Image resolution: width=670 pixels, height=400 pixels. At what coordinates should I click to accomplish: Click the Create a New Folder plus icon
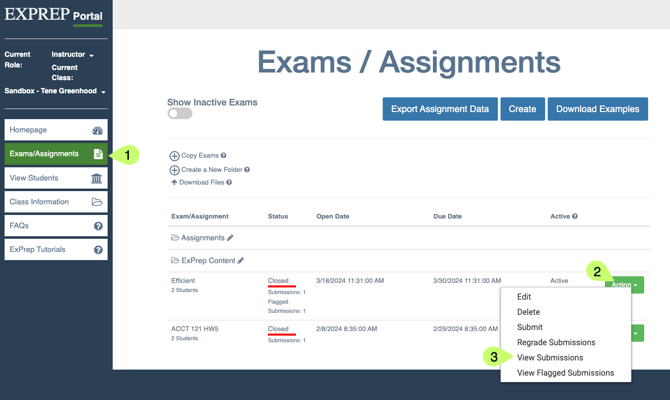174,170
